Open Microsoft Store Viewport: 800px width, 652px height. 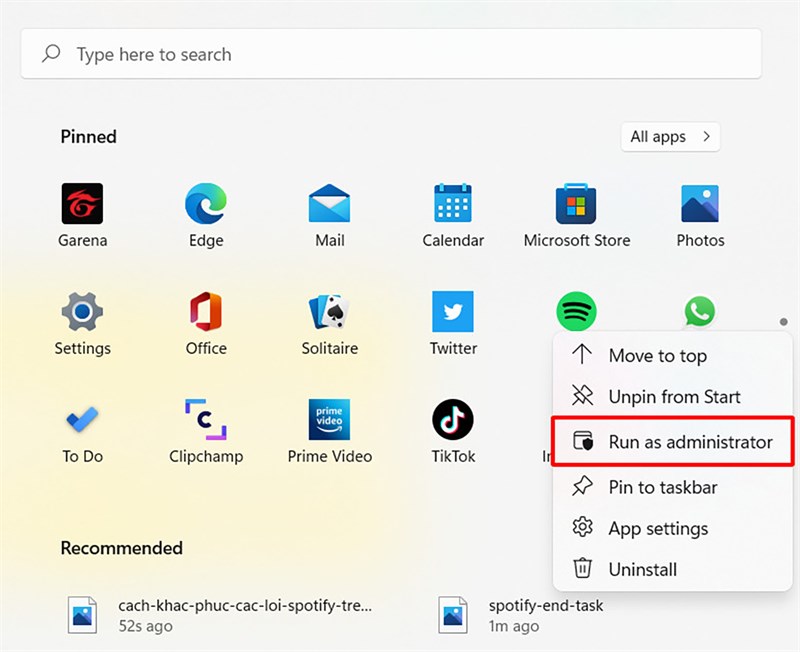pos(576,205)
